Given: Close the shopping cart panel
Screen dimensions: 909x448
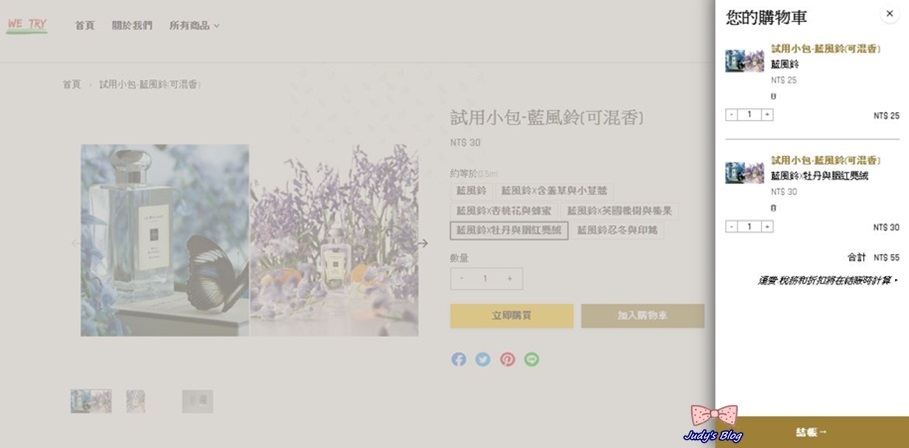Looking at the screenshot, I should tap(889, 13).
